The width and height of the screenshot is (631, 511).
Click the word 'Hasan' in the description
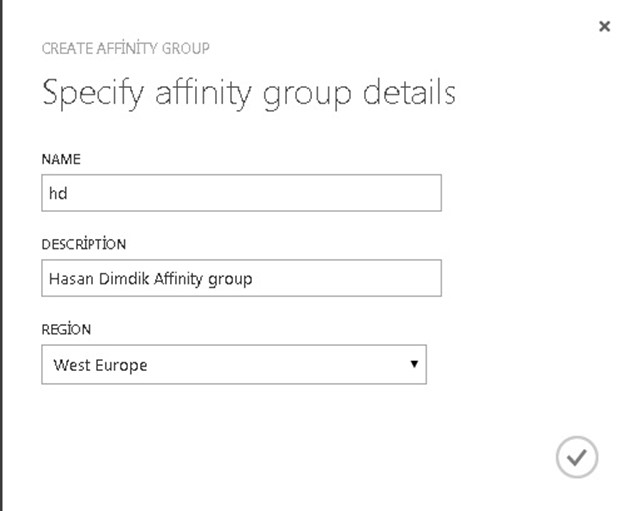coord(70,279)
